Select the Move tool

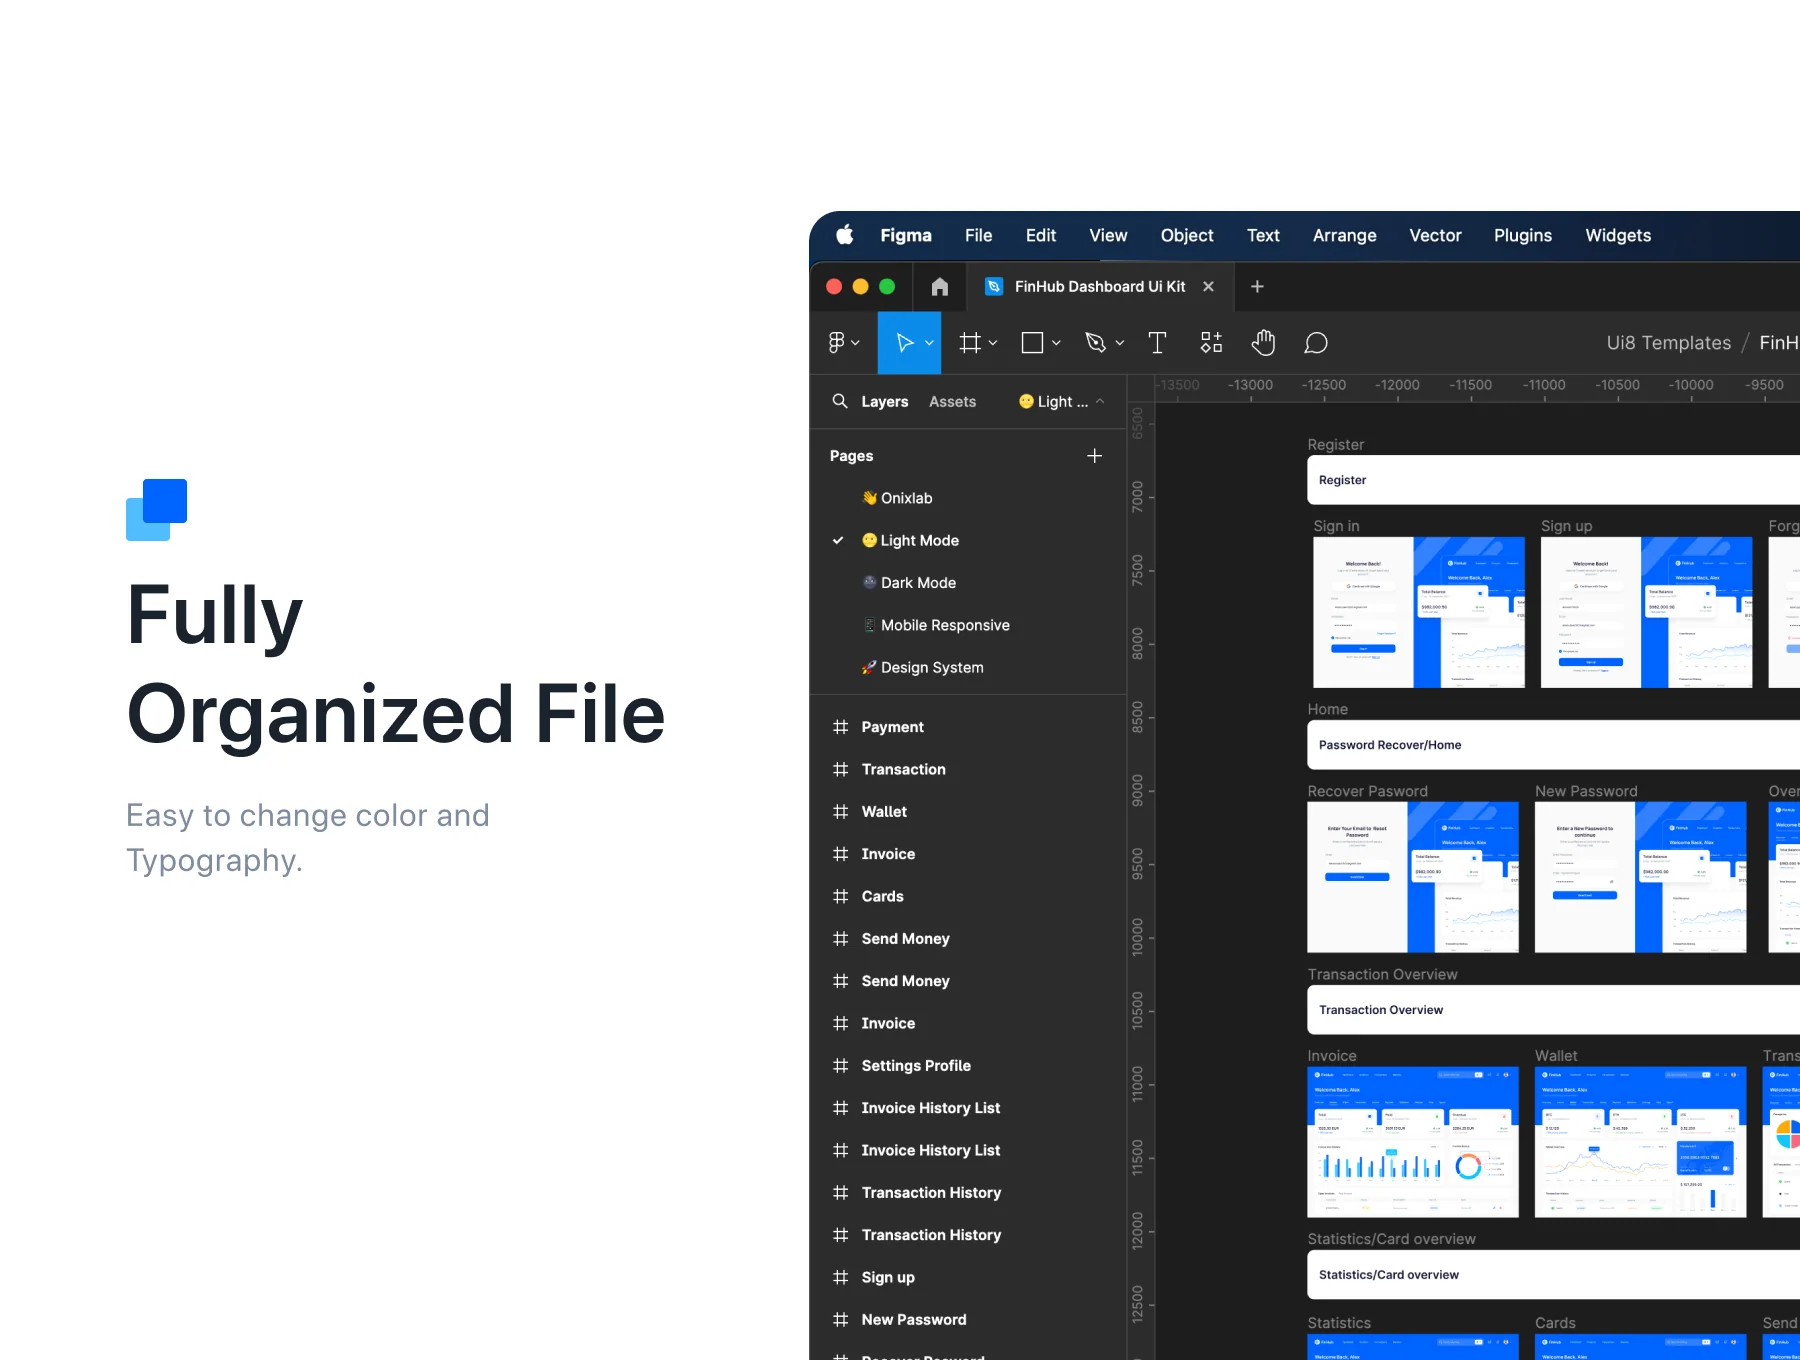(x=904, y=343)
